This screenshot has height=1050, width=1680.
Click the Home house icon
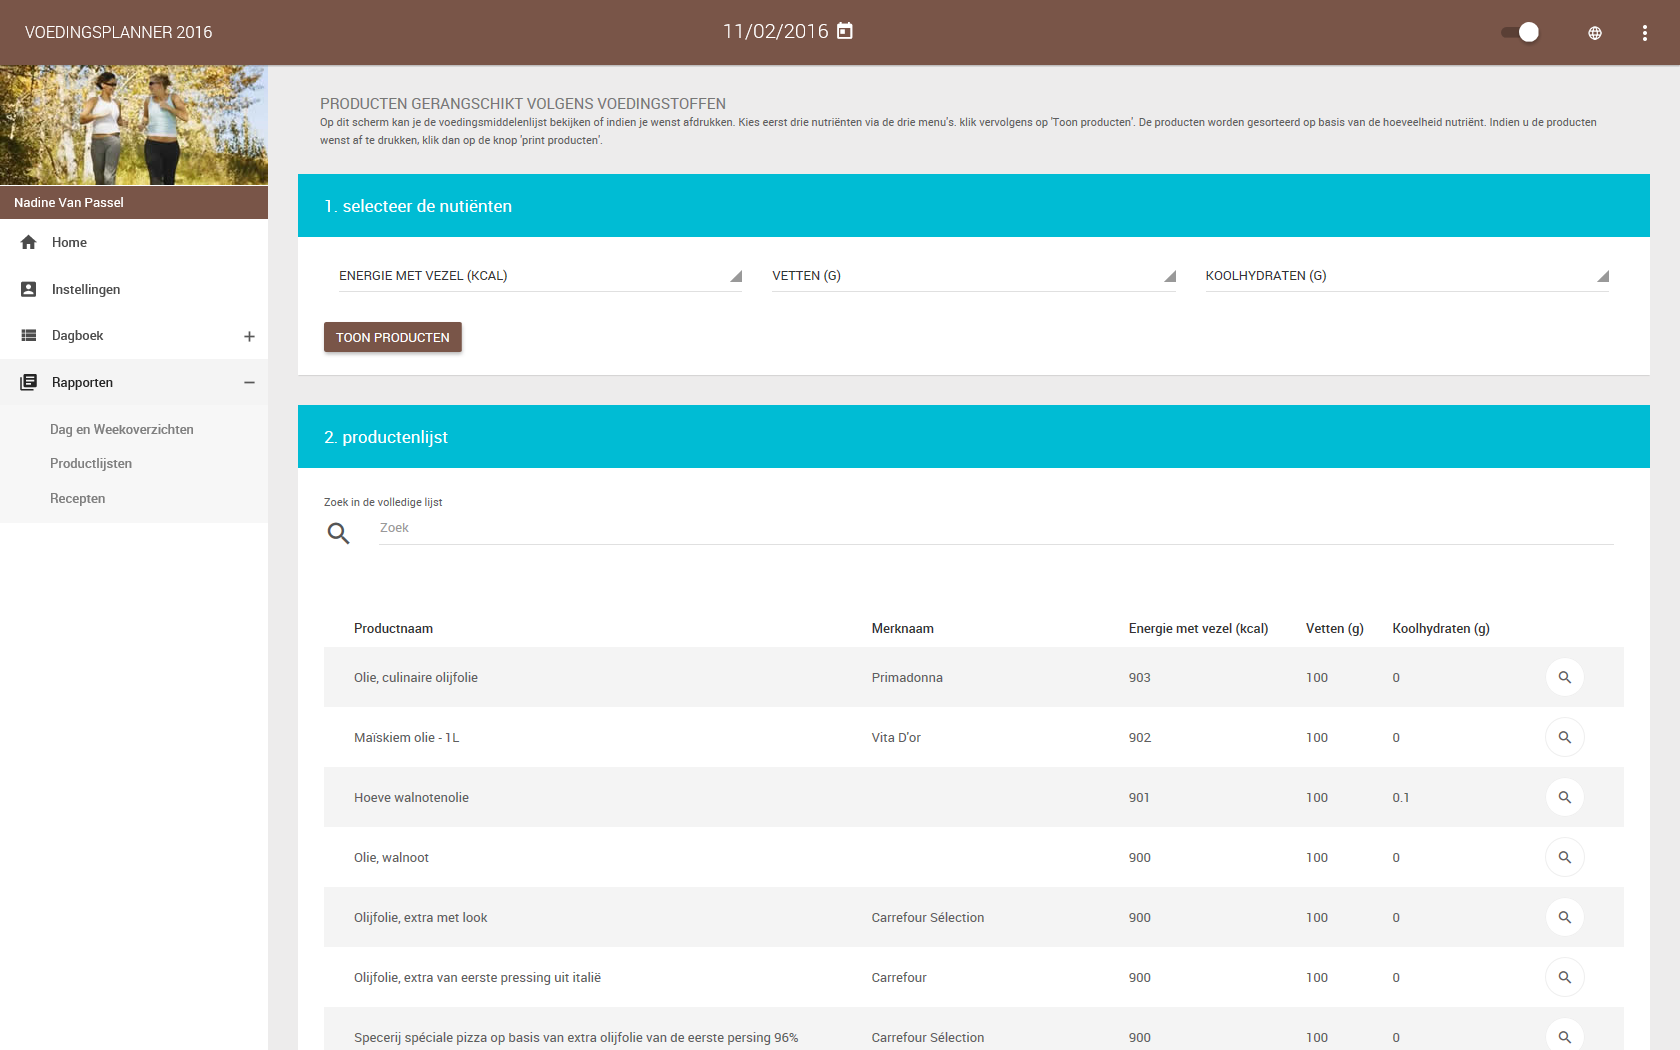[x=29, y=242]
